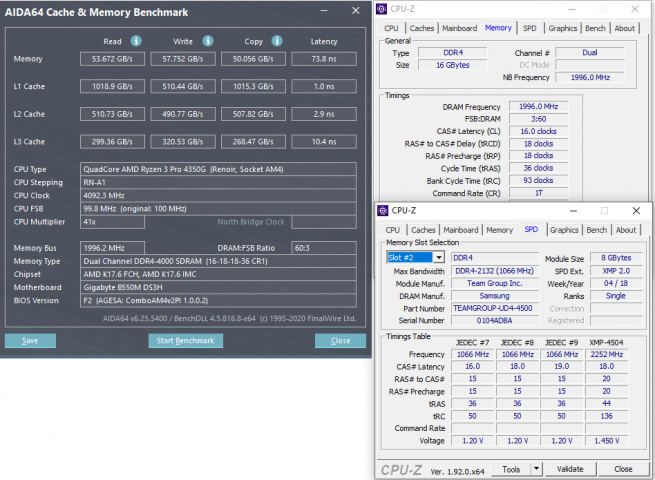Click Memory Type DDR4-4000 SDRAM field

click(x=218, y=261)
